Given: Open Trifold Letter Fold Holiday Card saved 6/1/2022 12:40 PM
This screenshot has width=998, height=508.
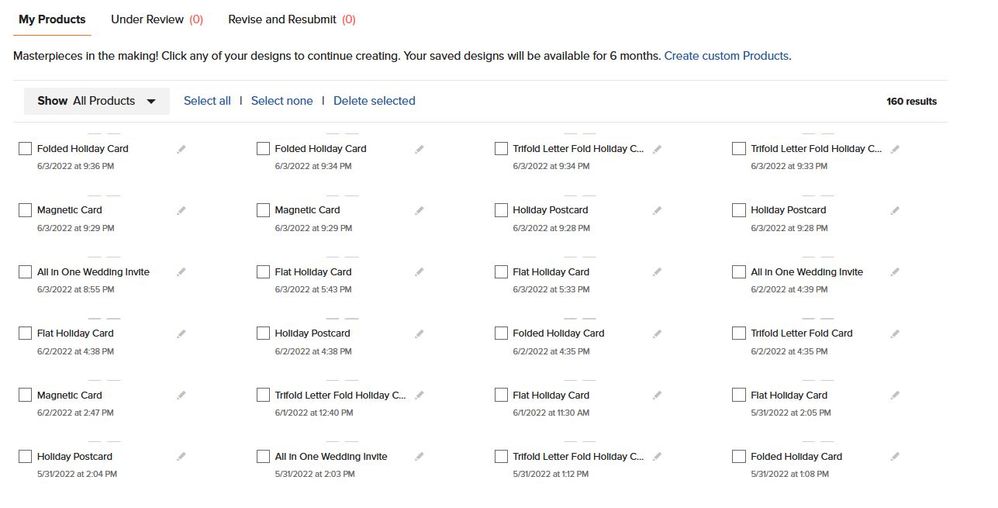Looking at the screenshot, I should [x=340, y=395].
